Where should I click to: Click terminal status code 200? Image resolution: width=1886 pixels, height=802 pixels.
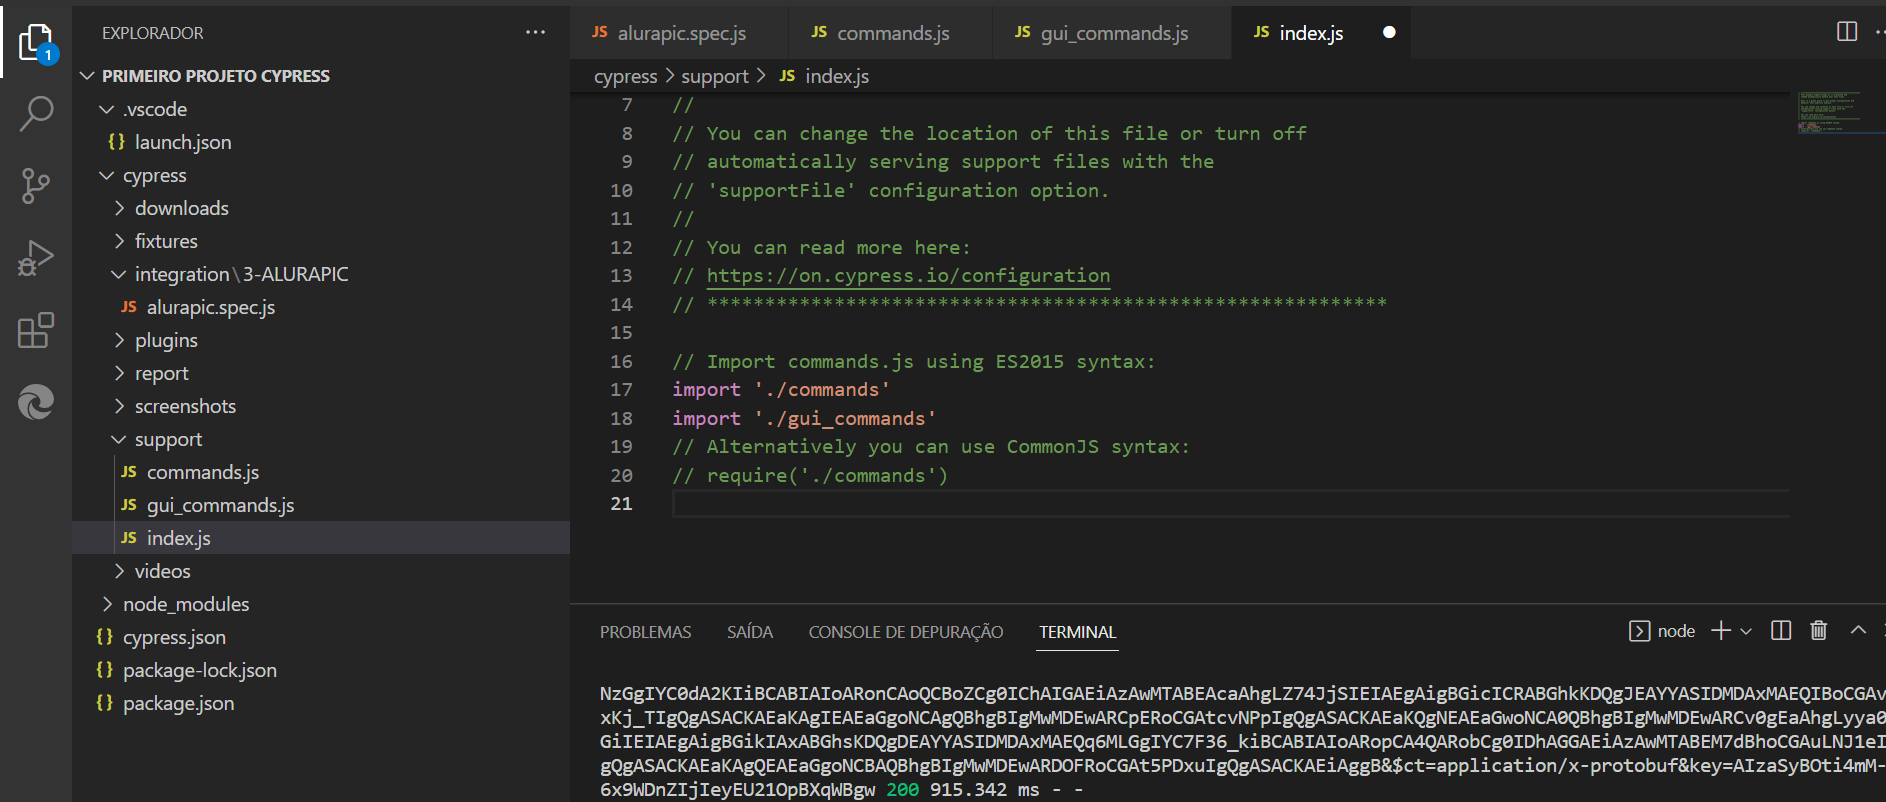(902, 790)
